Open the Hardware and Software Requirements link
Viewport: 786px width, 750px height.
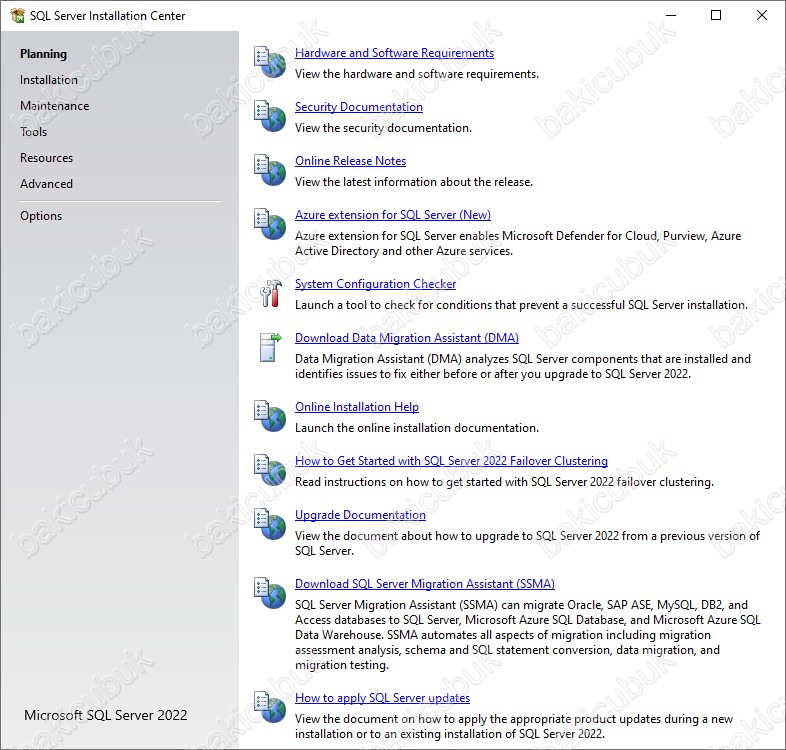395,53
